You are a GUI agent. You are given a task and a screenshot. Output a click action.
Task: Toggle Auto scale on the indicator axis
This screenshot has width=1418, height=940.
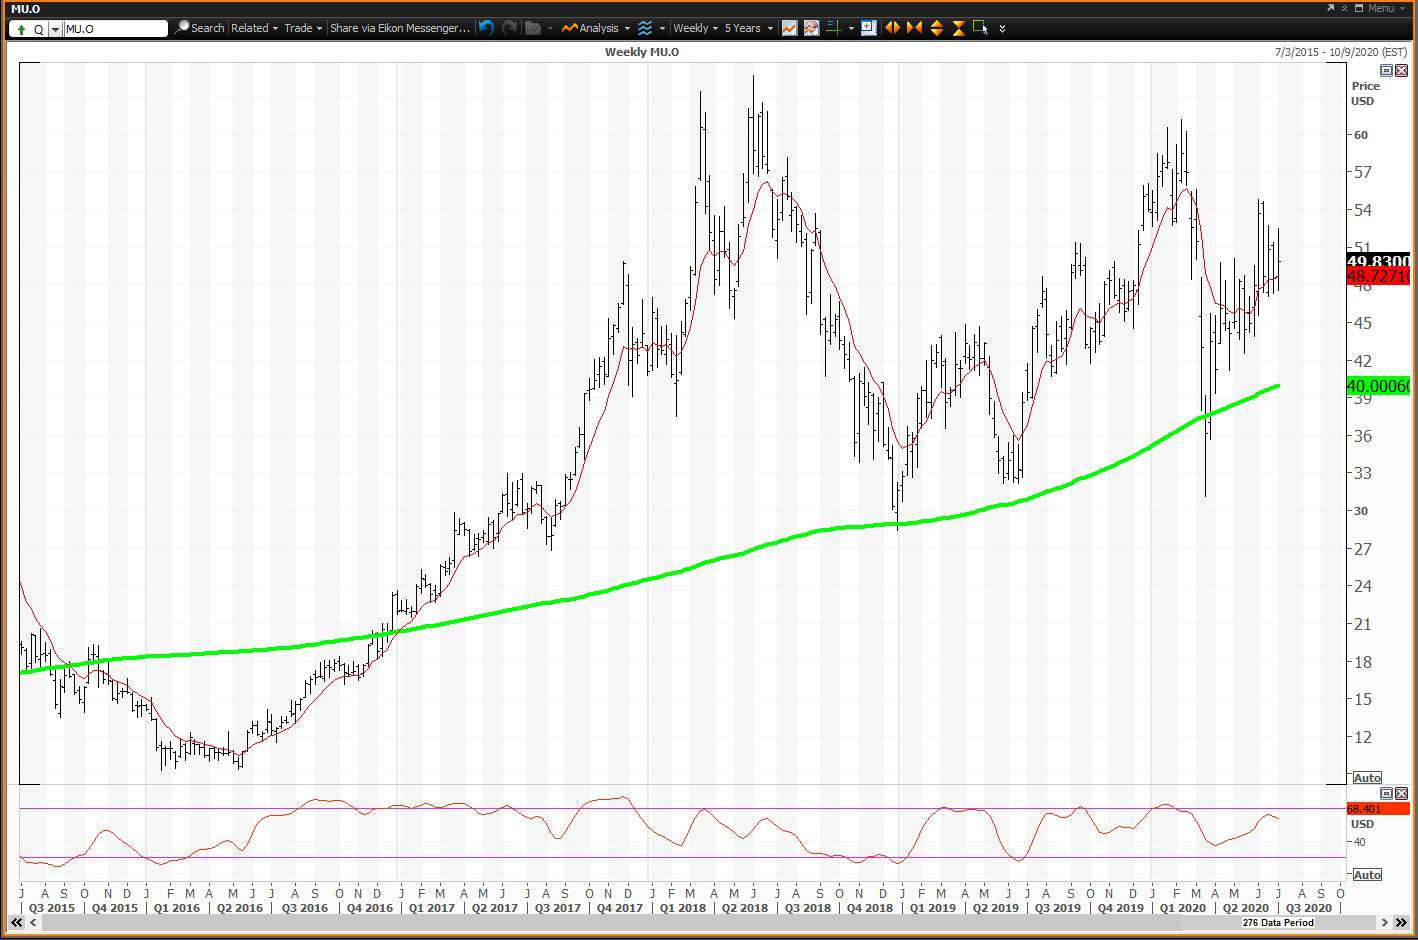click(1366, 874)
